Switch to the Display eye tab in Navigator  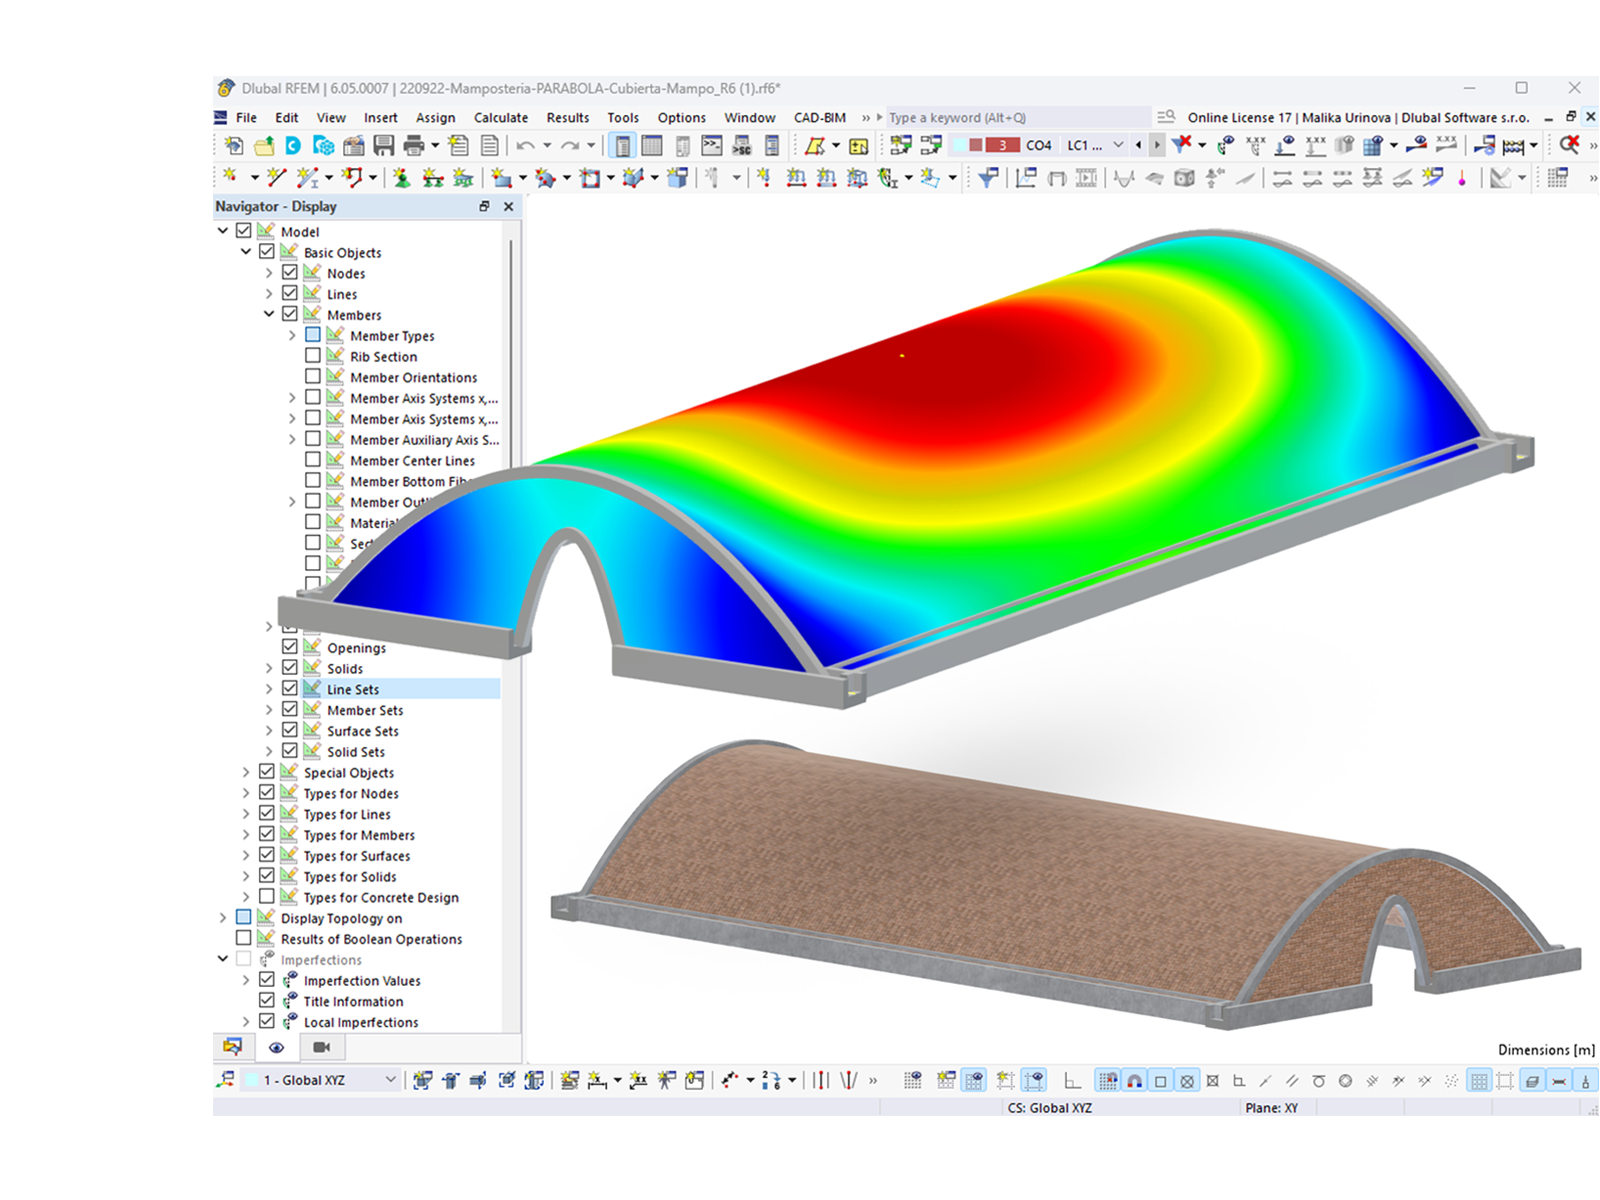(x=277, y=1047)
